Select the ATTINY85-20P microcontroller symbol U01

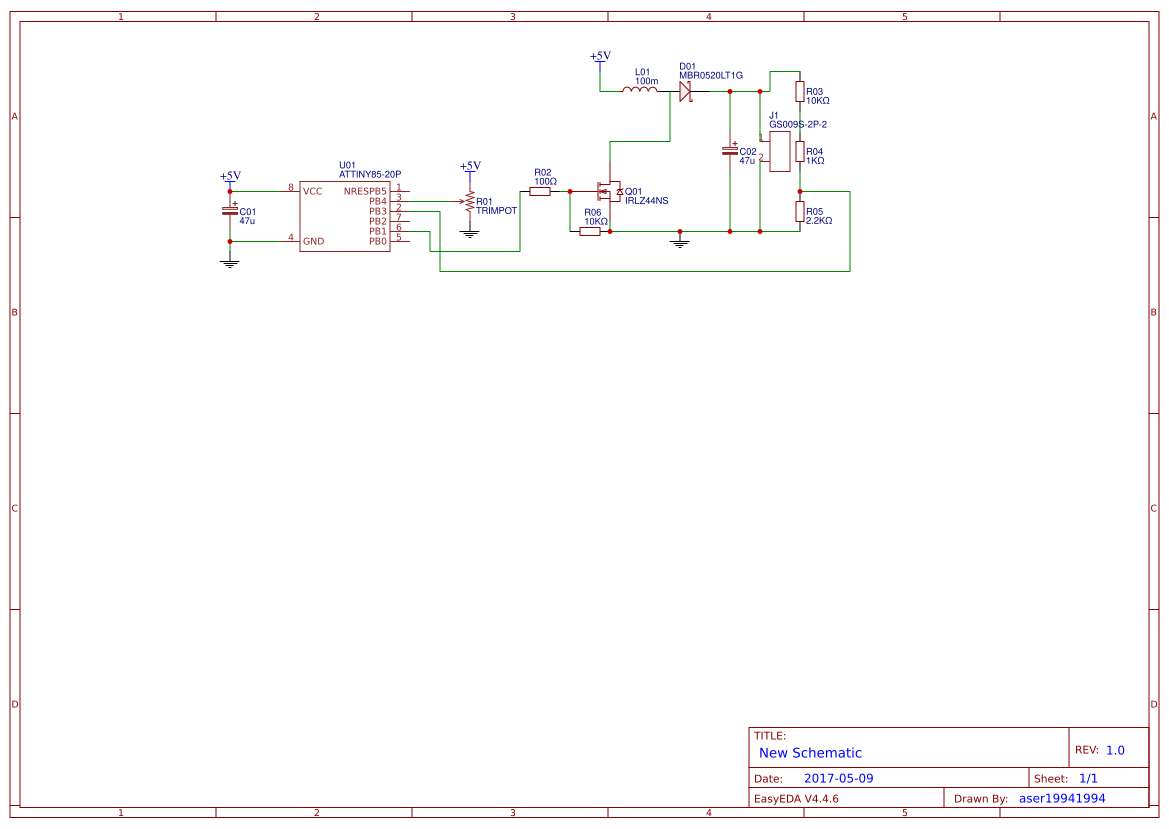[345, 215]
